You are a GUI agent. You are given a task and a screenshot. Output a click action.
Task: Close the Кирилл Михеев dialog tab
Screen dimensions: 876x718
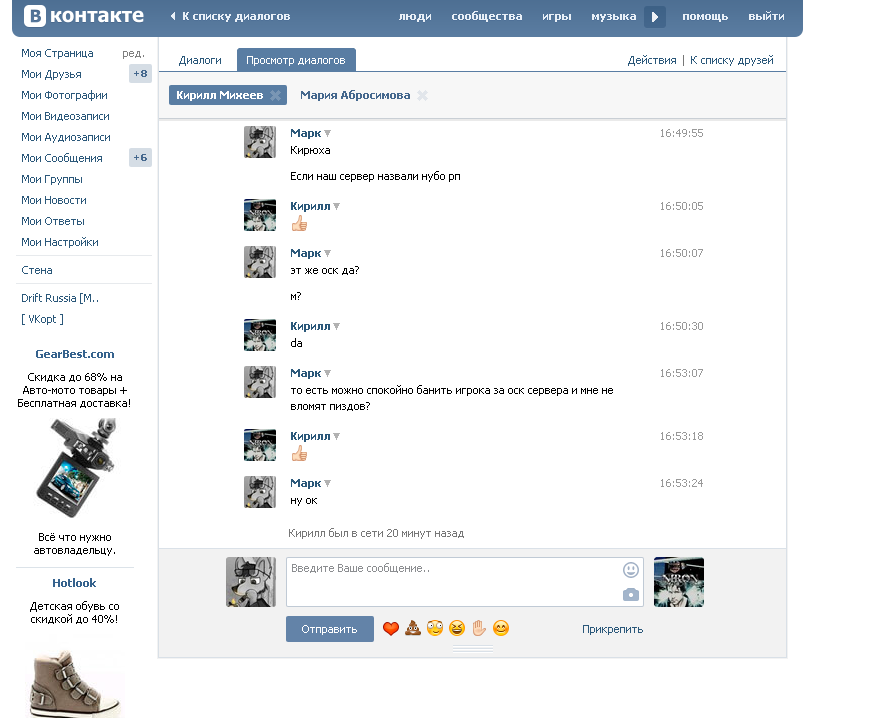click(x=275, y=95)
